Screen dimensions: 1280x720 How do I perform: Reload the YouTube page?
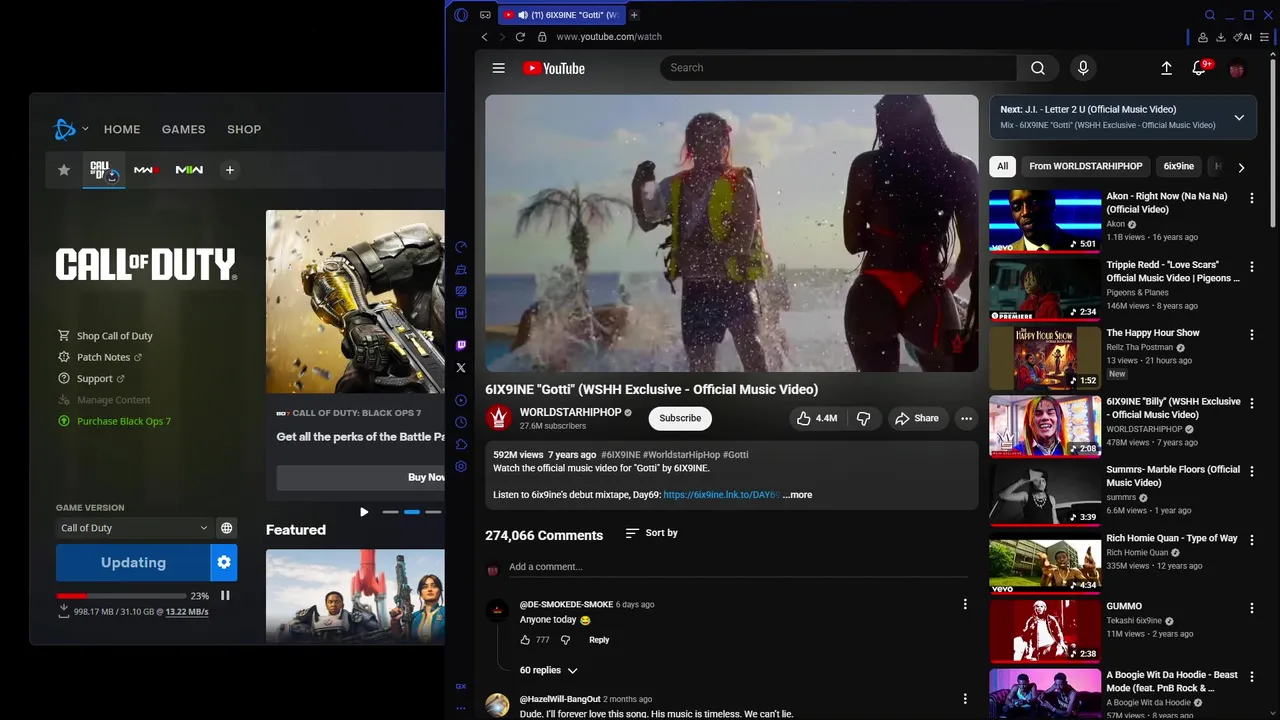pyautogui.click(x=520, y=37)
